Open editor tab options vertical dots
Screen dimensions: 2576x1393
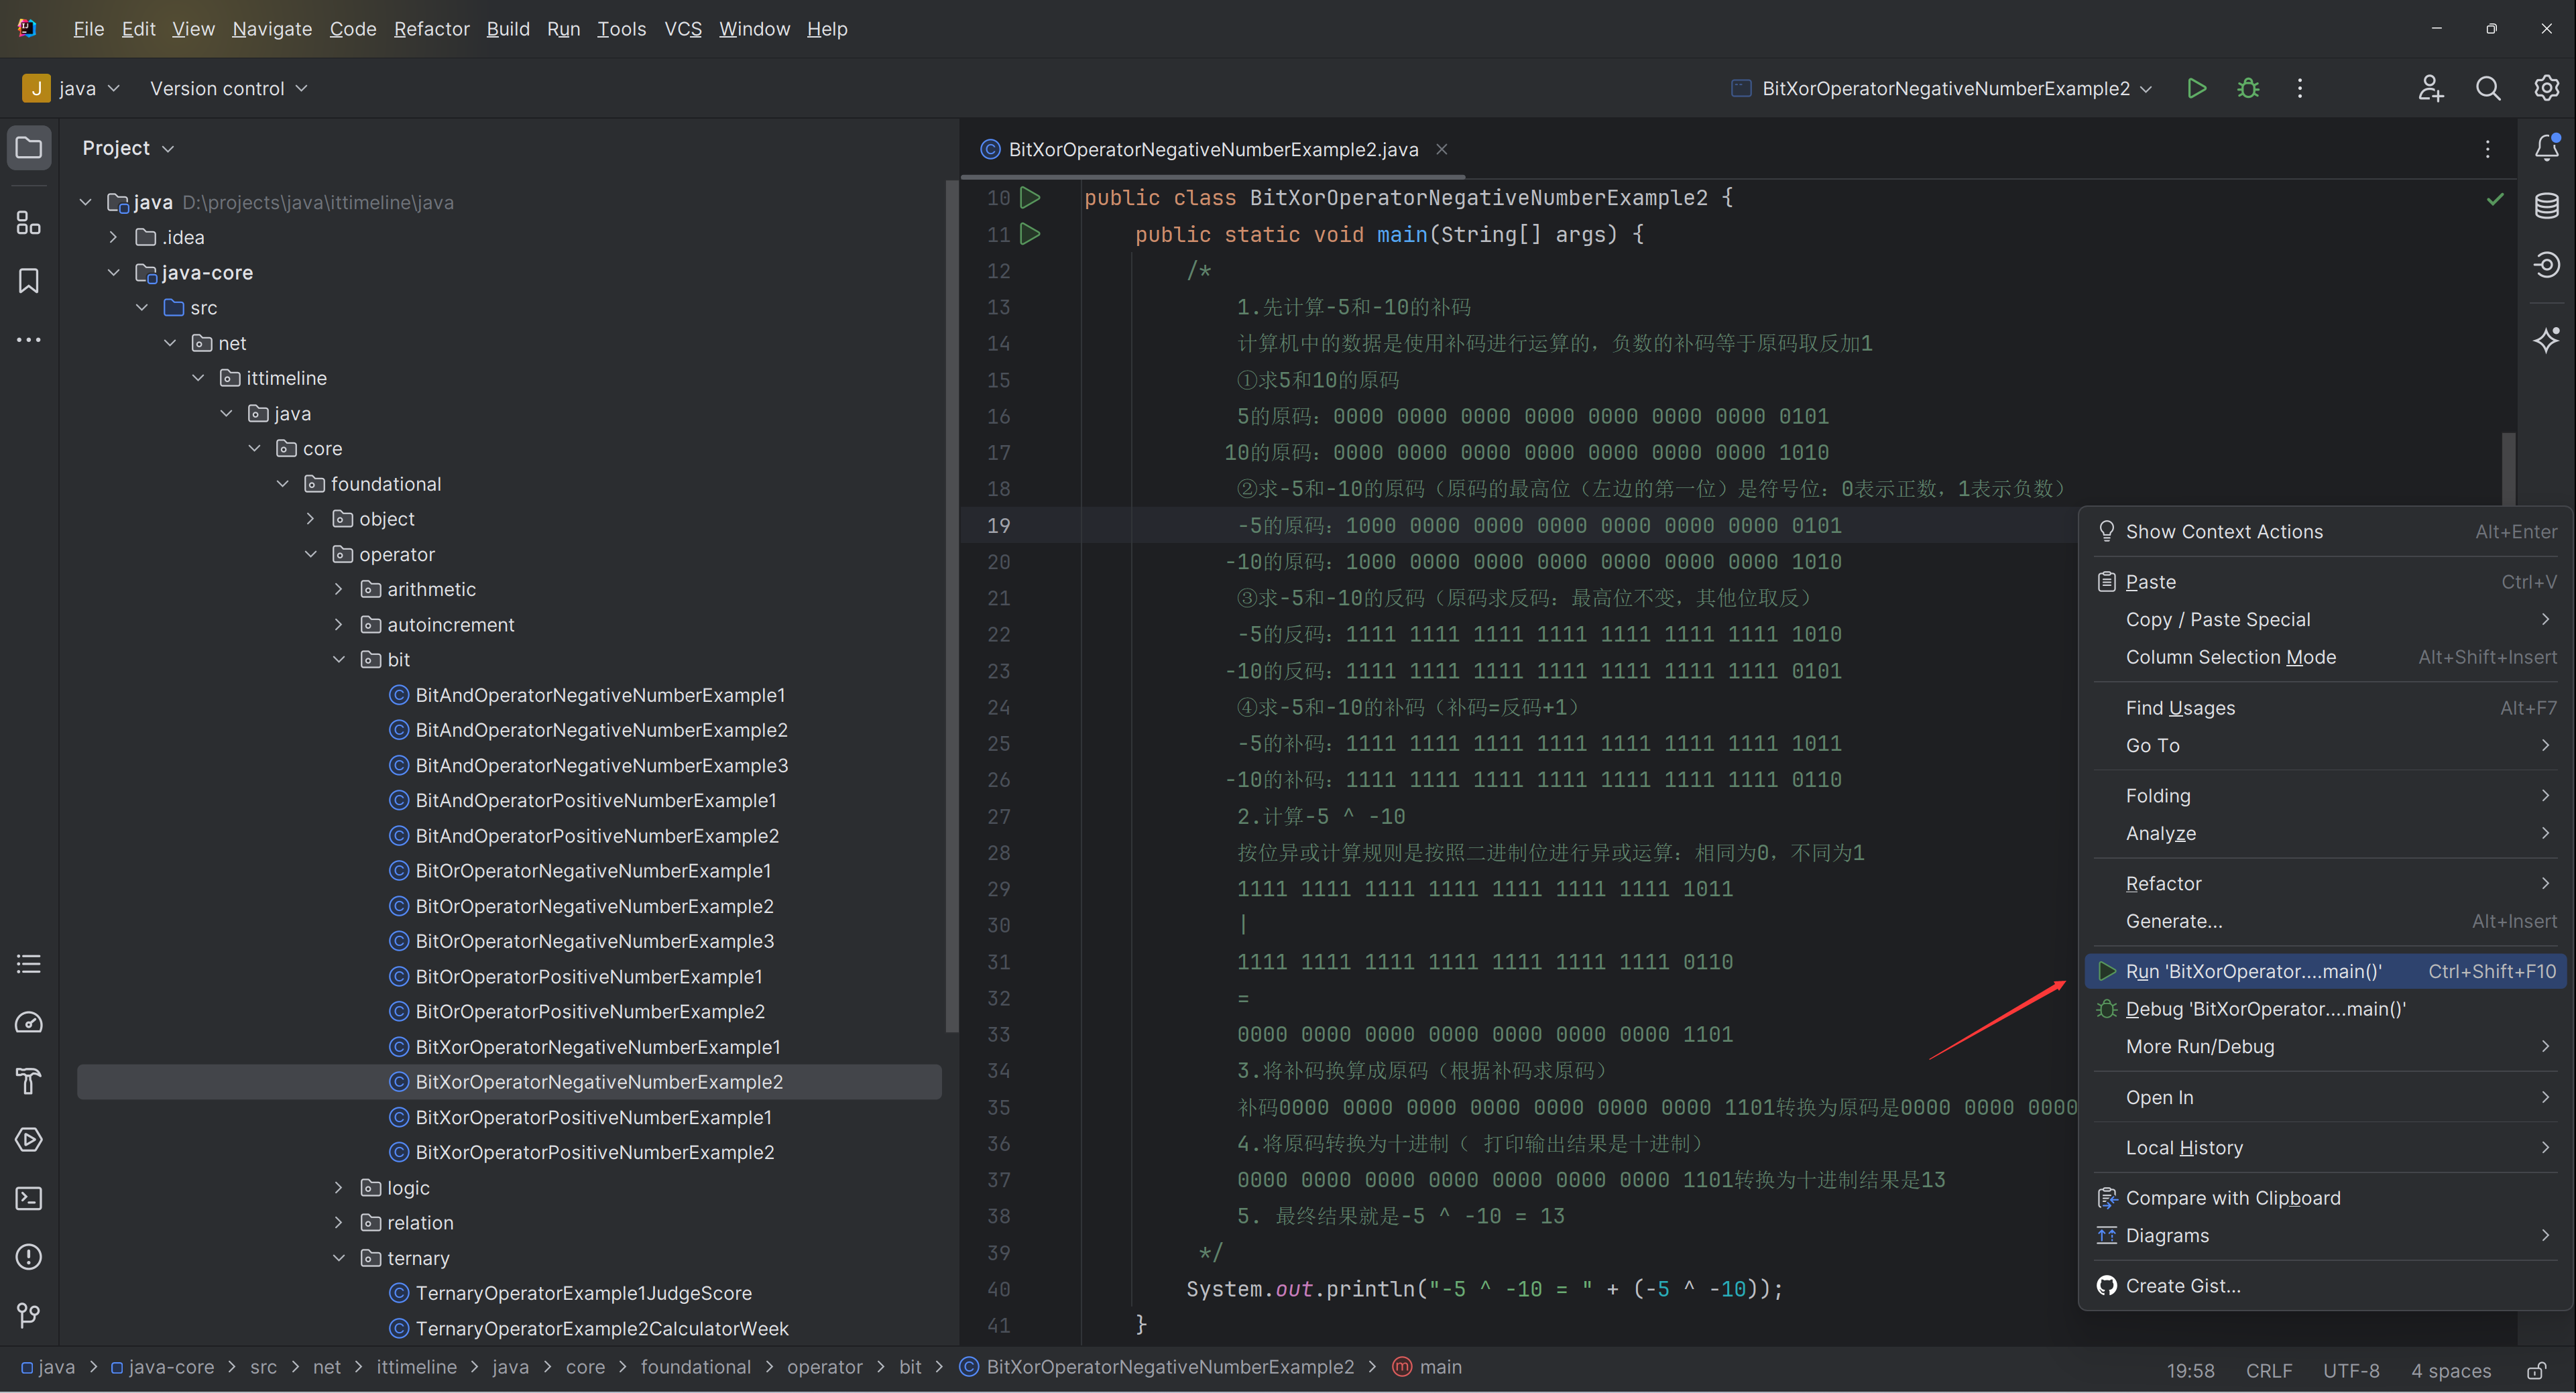[x=2488, y=149]
